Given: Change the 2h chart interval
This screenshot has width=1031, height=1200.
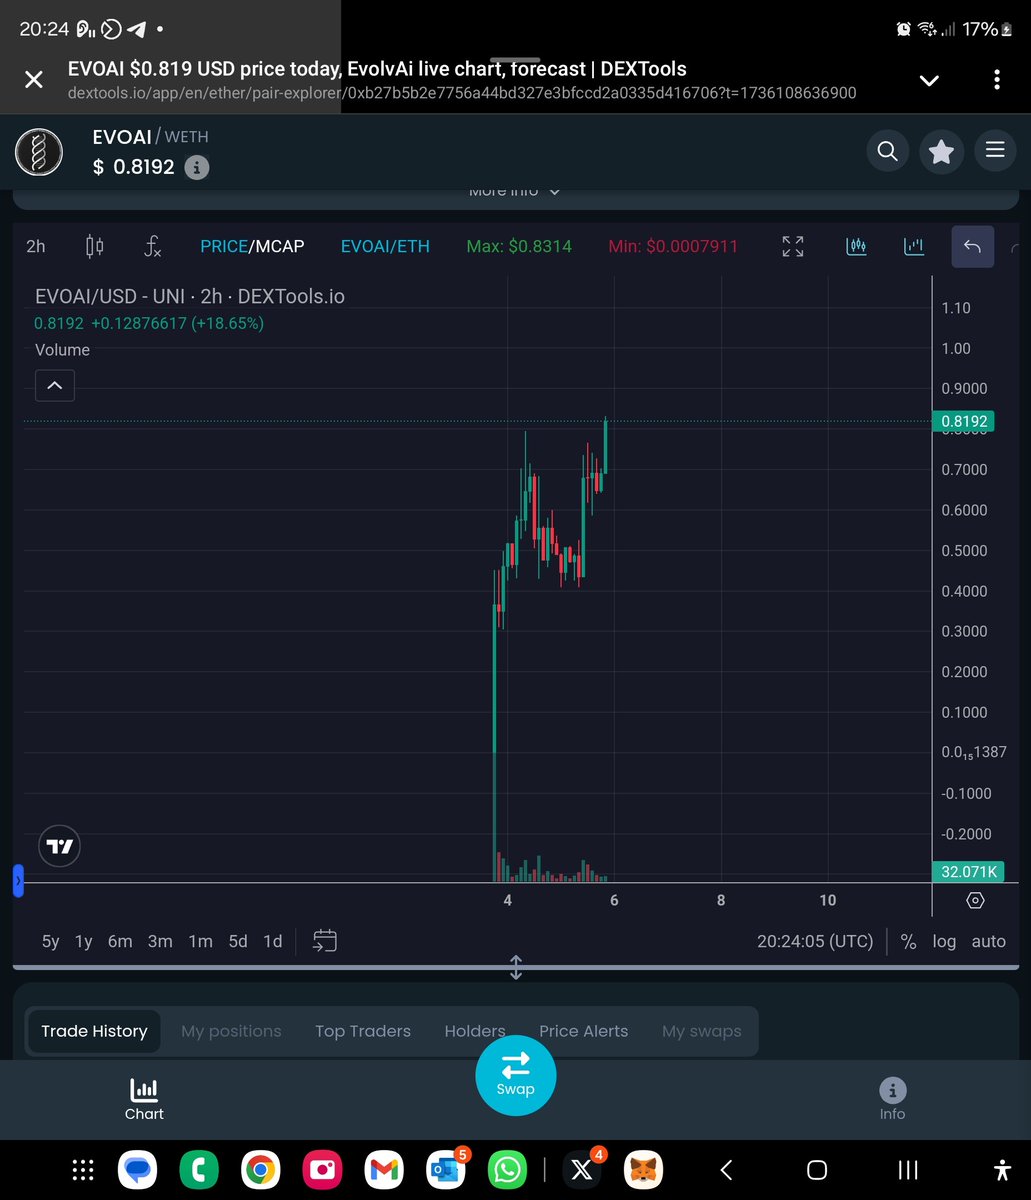Looking at the screenshot, I should (36, 246).
